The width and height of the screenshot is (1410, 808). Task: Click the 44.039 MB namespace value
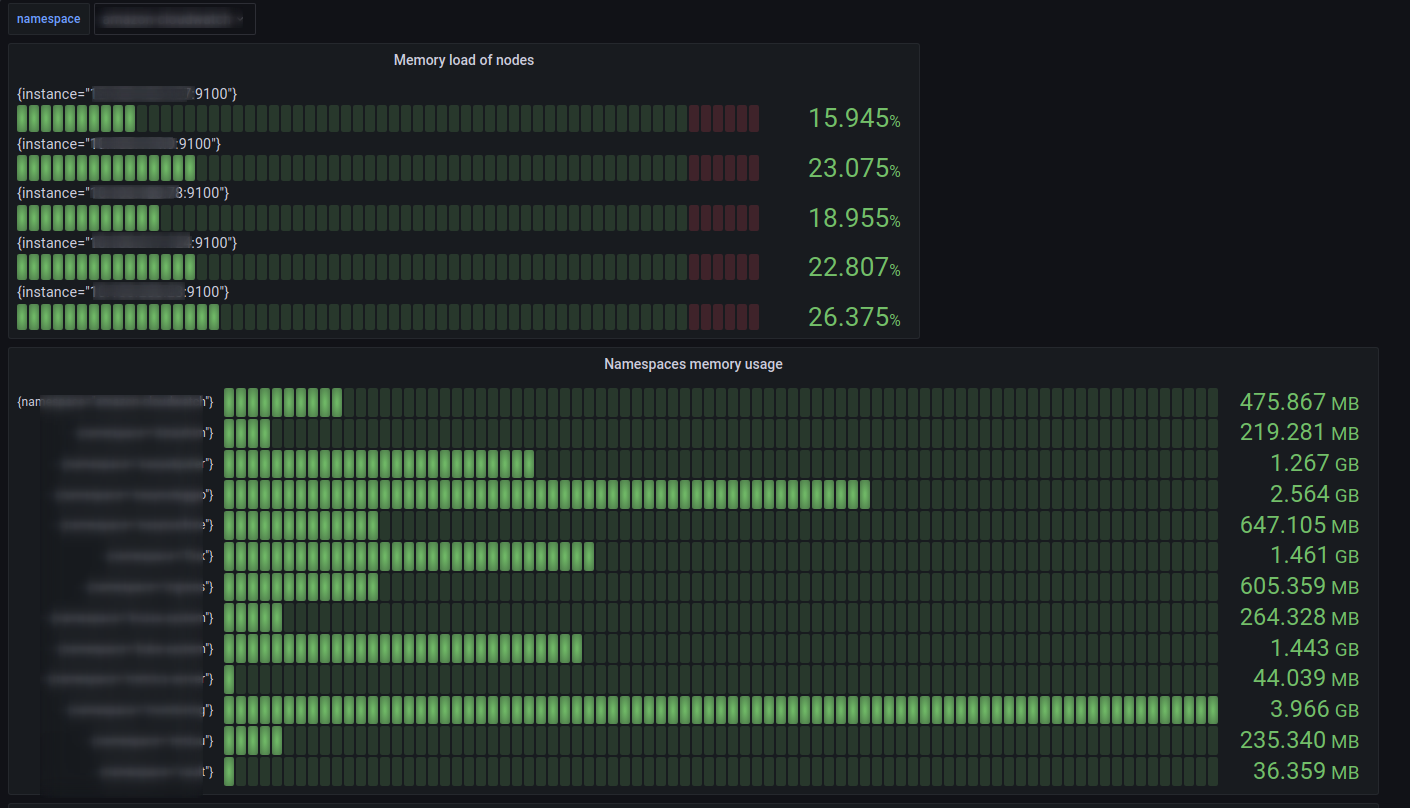[1305, 679]
